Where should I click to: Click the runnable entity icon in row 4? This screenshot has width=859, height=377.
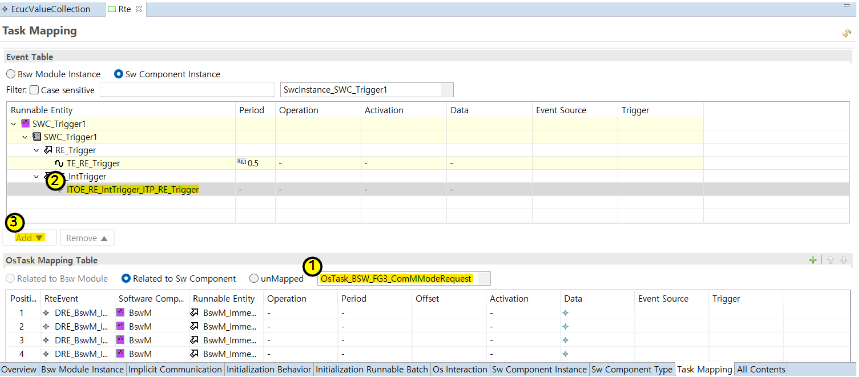195,354
